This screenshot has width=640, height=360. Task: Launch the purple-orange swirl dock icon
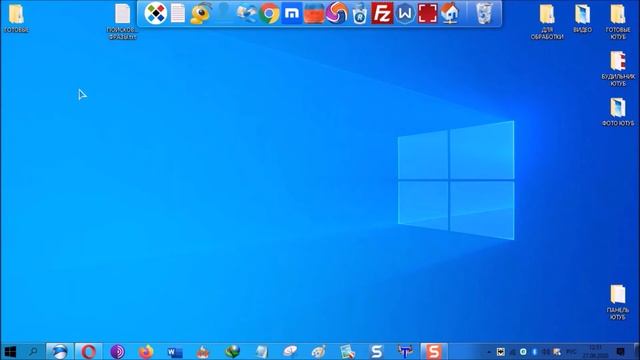click(x=337, y=13)
